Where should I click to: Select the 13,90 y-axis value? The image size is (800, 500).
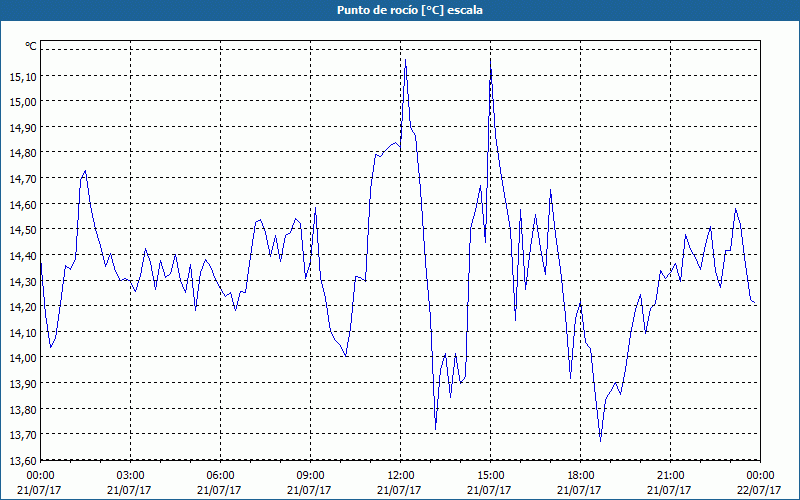(23, 384)
